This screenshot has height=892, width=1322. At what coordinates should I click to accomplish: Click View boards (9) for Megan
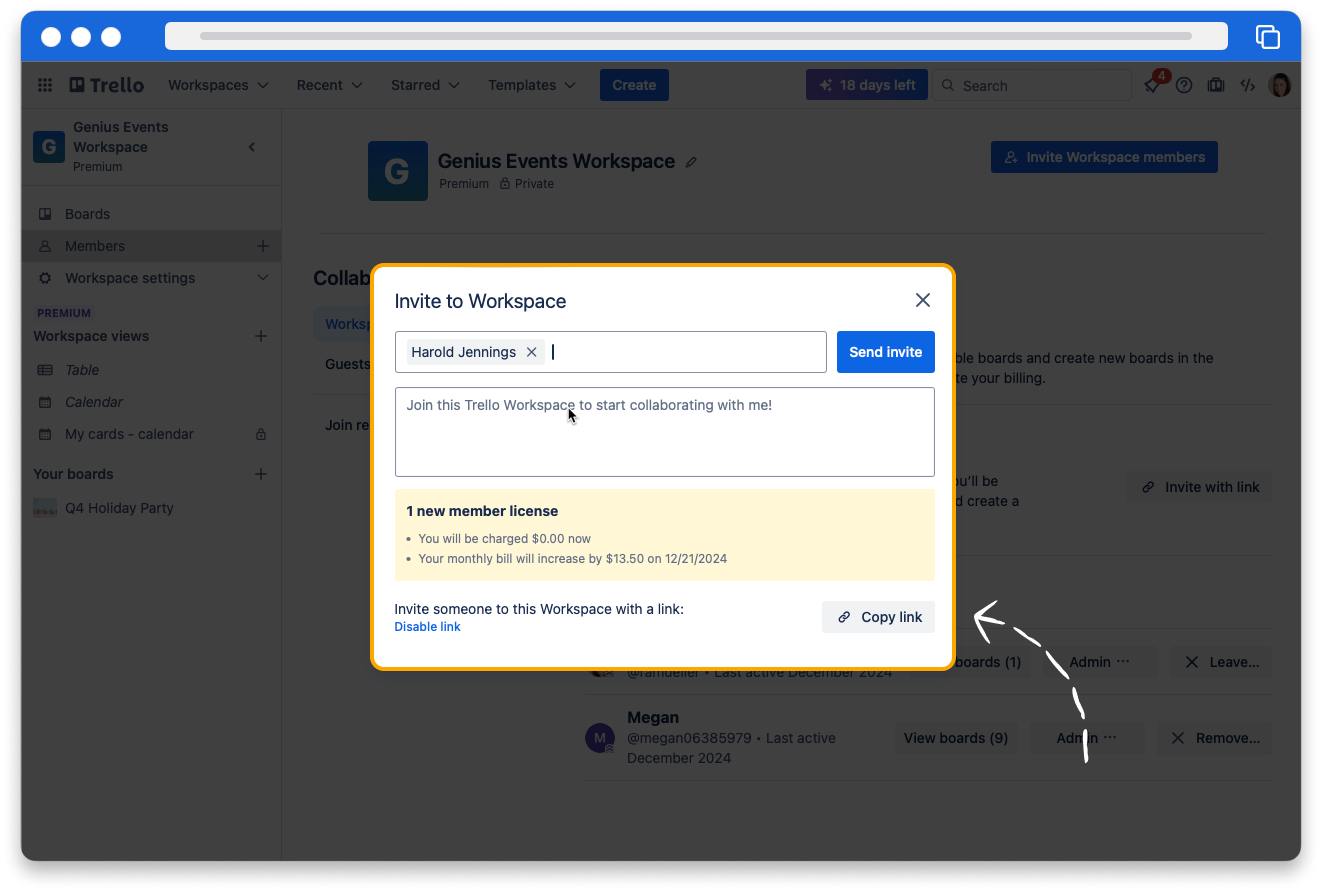(956, 738)
